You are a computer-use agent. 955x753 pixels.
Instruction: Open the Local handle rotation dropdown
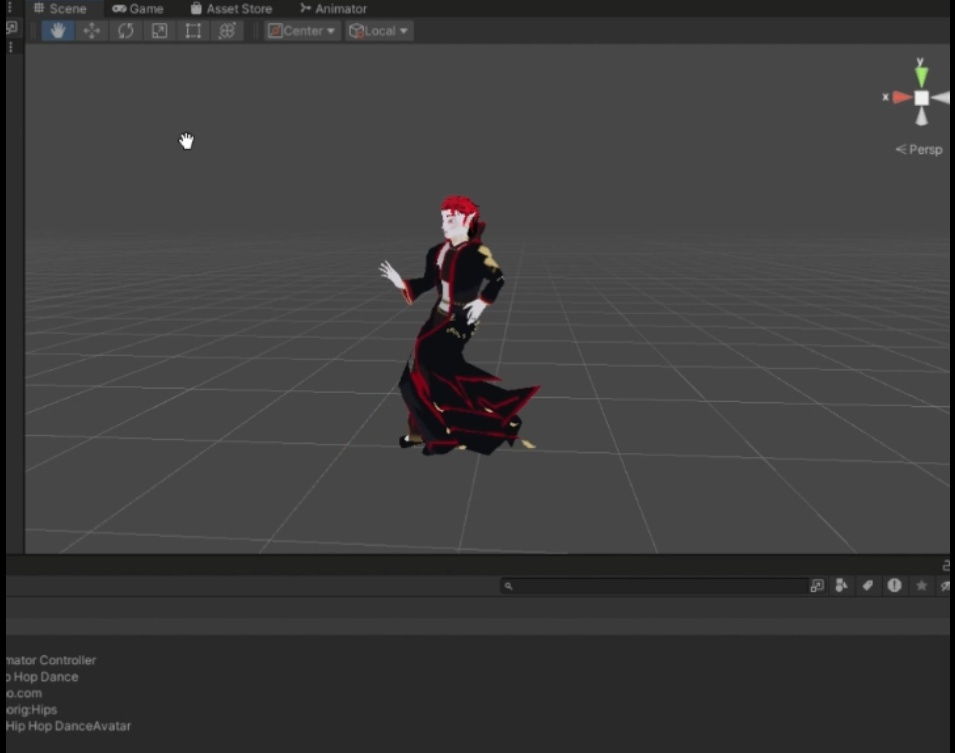point(378,30)
